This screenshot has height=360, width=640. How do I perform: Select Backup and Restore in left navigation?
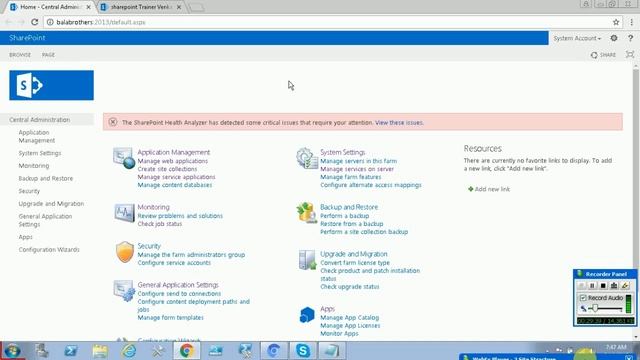pyautogui.click(x=46, y=178)
